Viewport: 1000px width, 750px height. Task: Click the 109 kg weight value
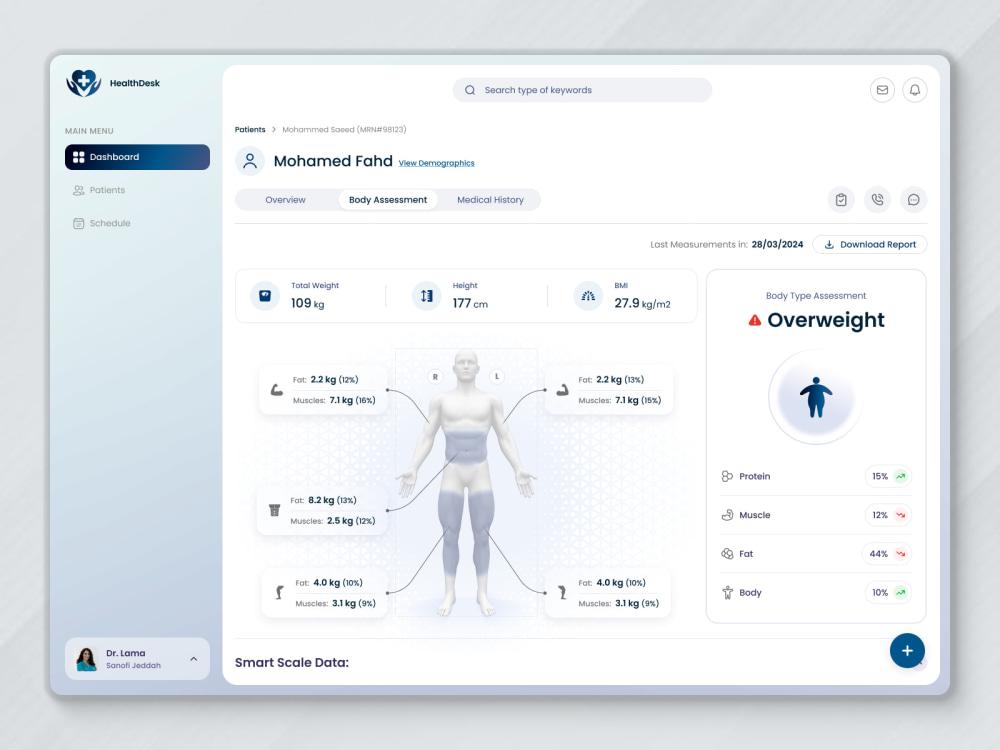307,304
